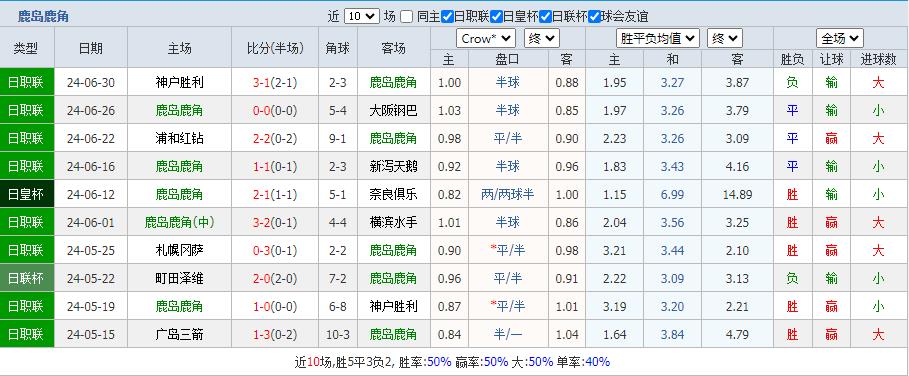Image resolution: width=909 pixels, height=376 pixels.
Task: Click the 负 result in 24-05-22 row
Action: (792, 278)
